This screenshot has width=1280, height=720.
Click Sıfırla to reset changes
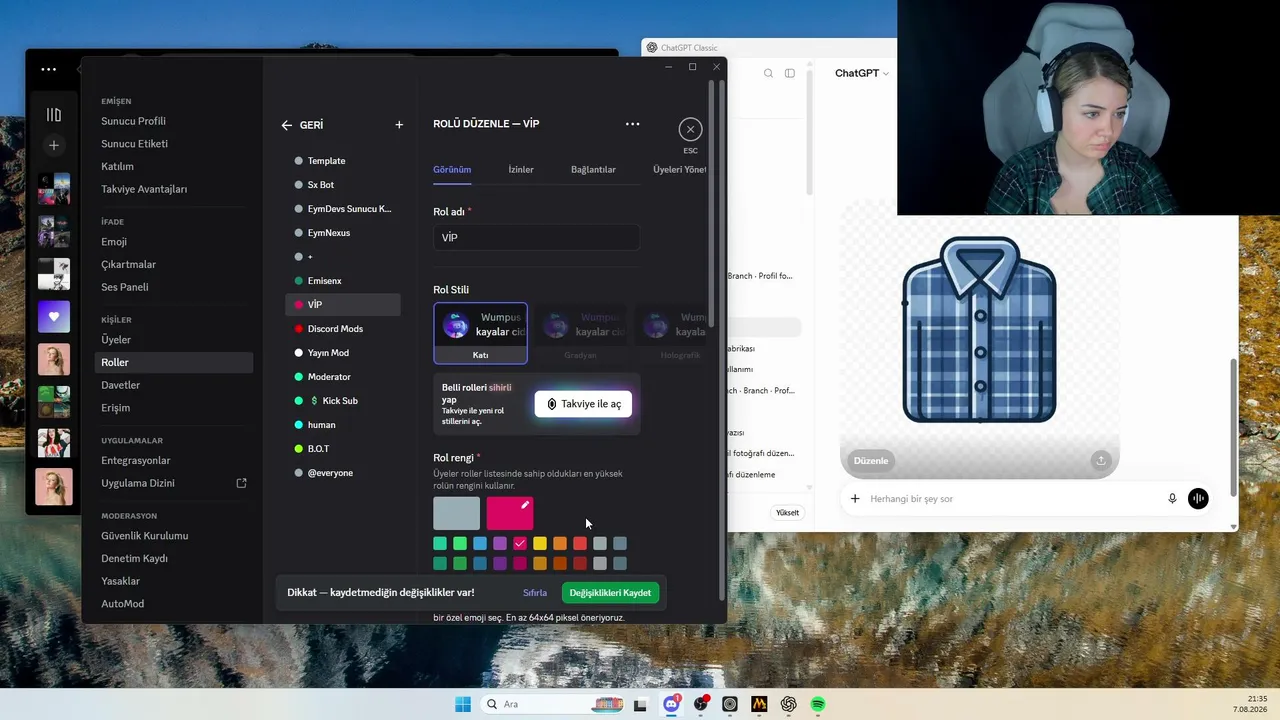[535, 593]
